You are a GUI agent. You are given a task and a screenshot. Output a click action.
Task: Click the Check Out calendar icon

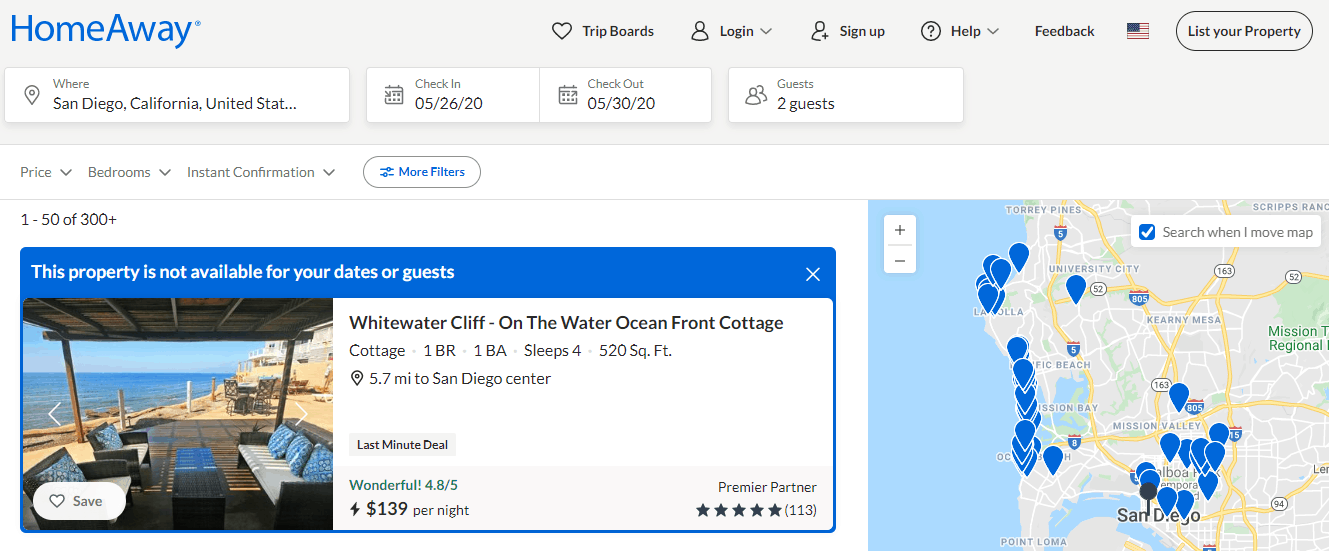568,95
